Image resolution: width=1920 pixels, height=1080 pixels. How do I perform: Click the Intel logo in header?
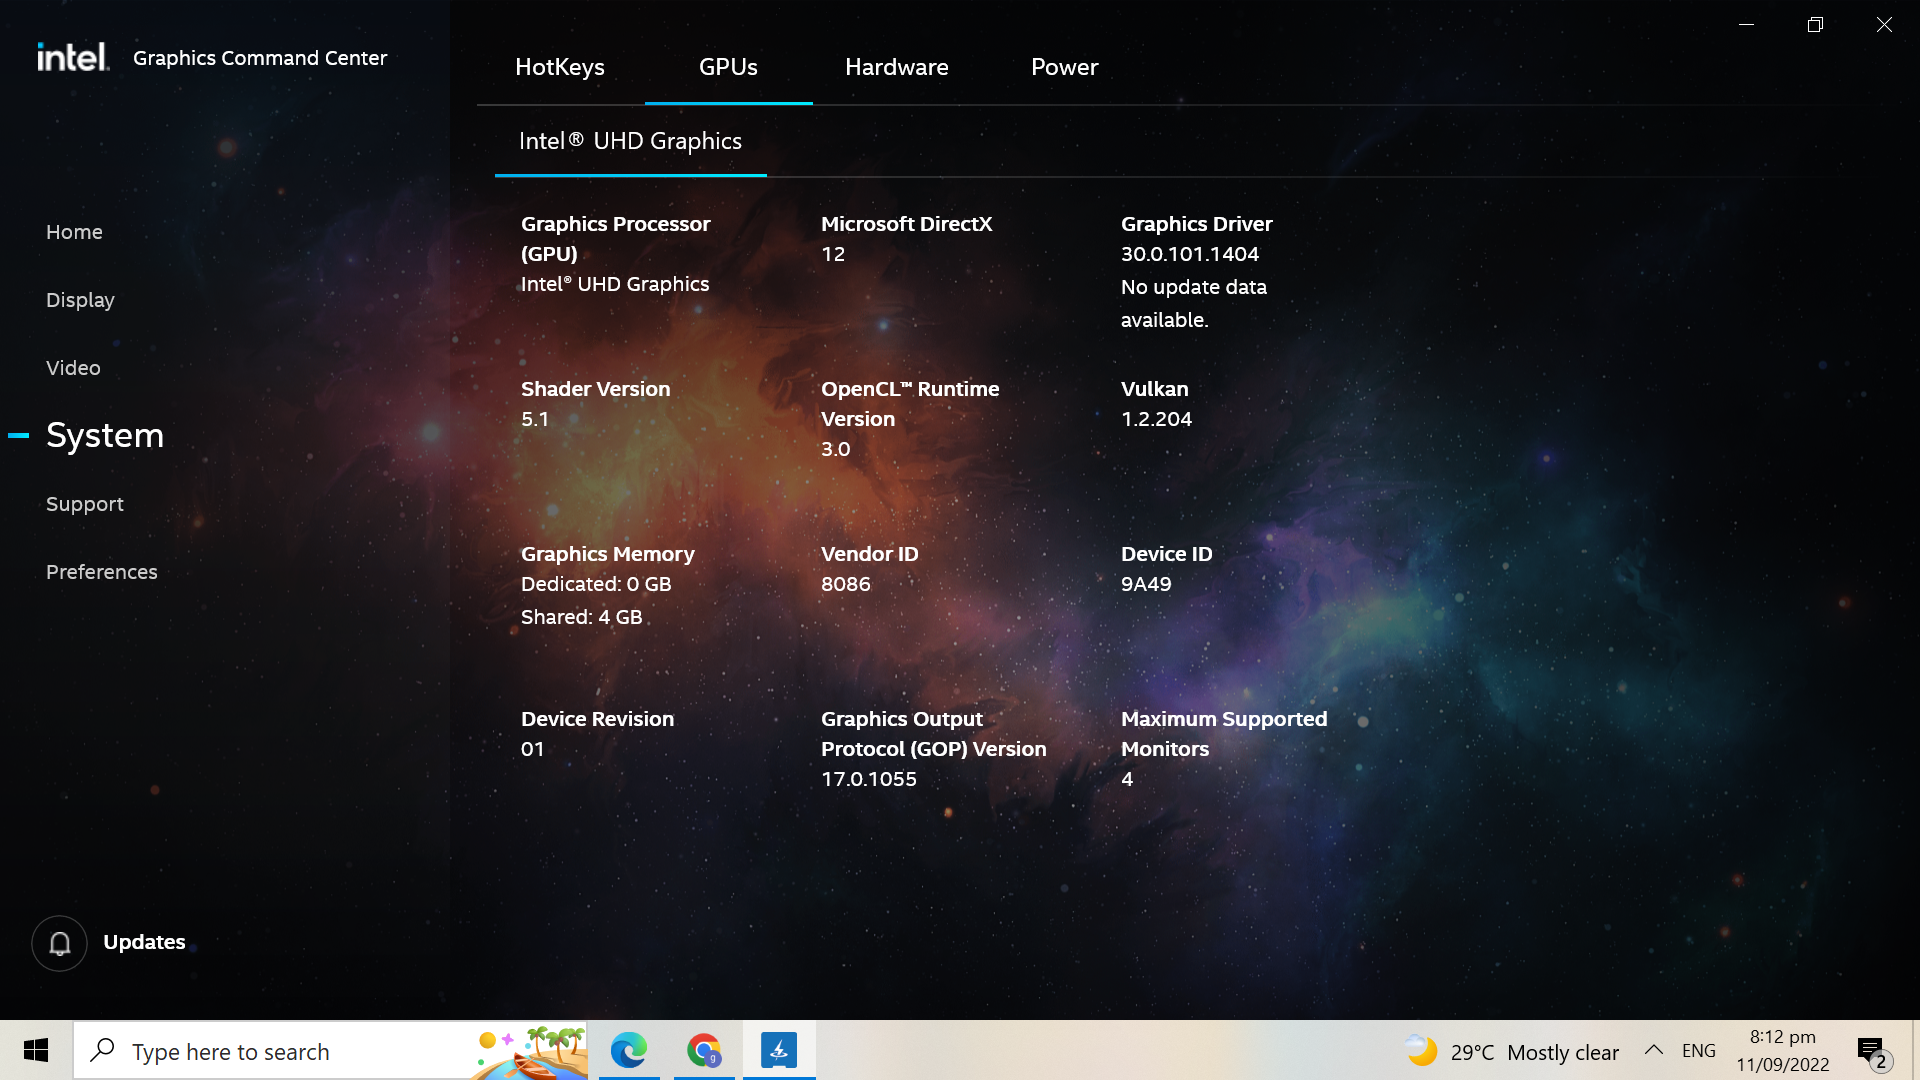point(72,57)
